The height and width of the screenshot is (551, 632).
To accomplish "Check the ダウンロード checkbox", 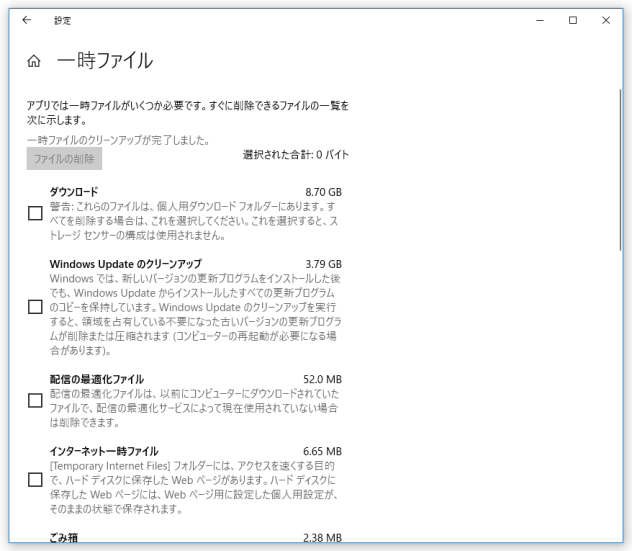I will pyautogui.click(x=35, y=213).
